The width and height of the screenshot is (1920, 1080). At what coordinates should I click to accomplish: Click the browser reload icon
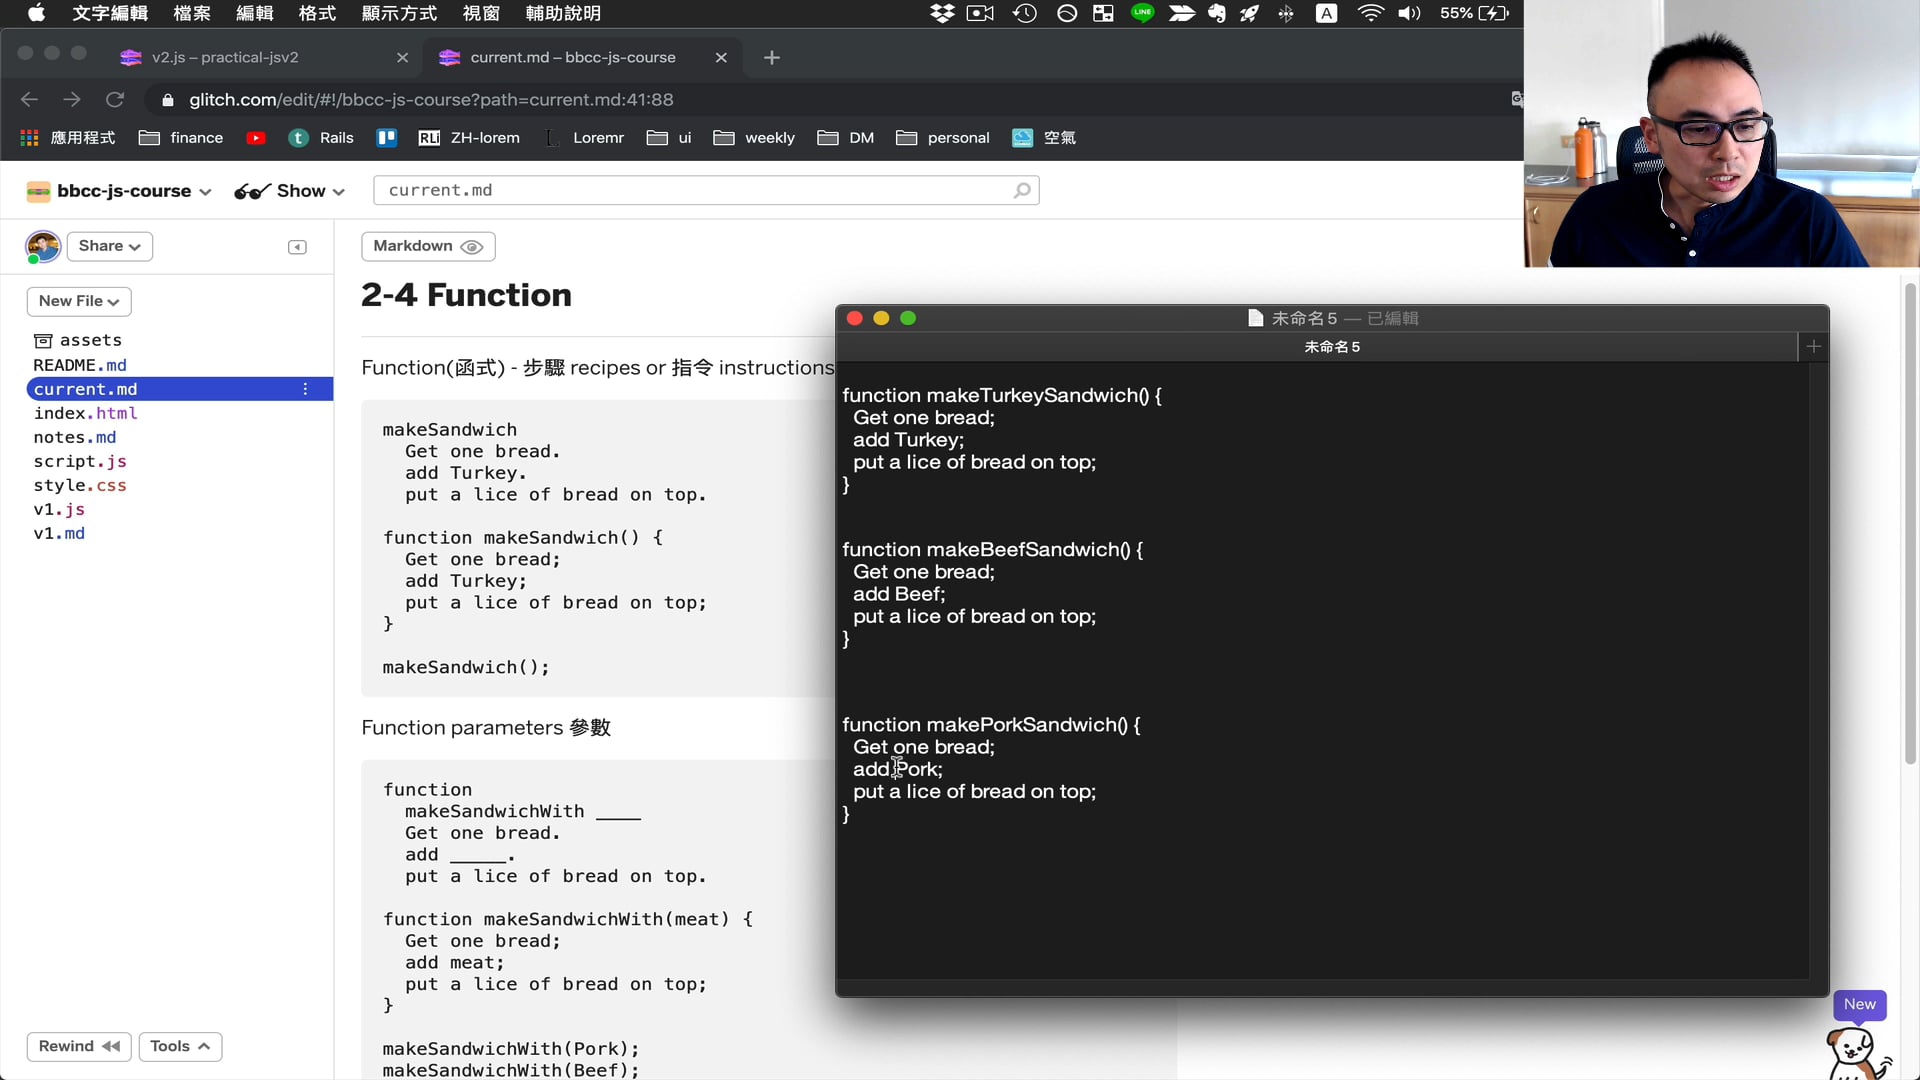(x=115, y=99)
